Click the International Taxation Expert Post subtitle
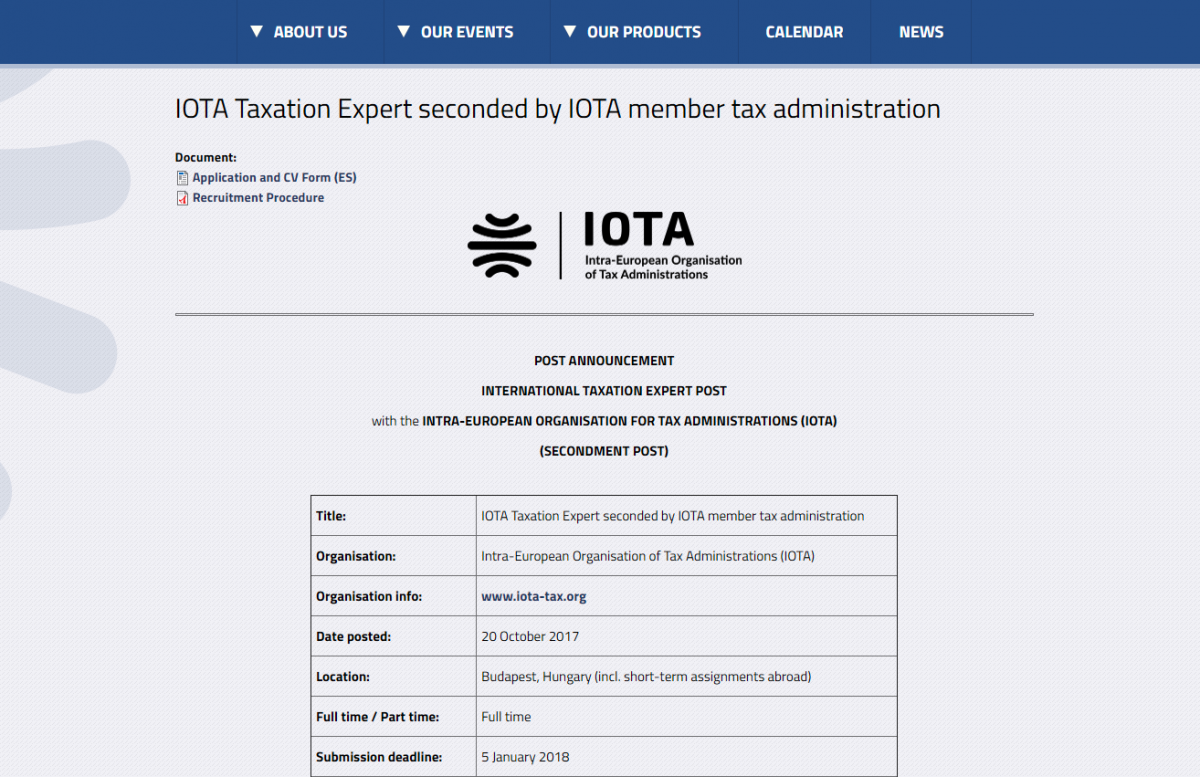This screenshot has height=777, width=1200. (x=604, y=391)
